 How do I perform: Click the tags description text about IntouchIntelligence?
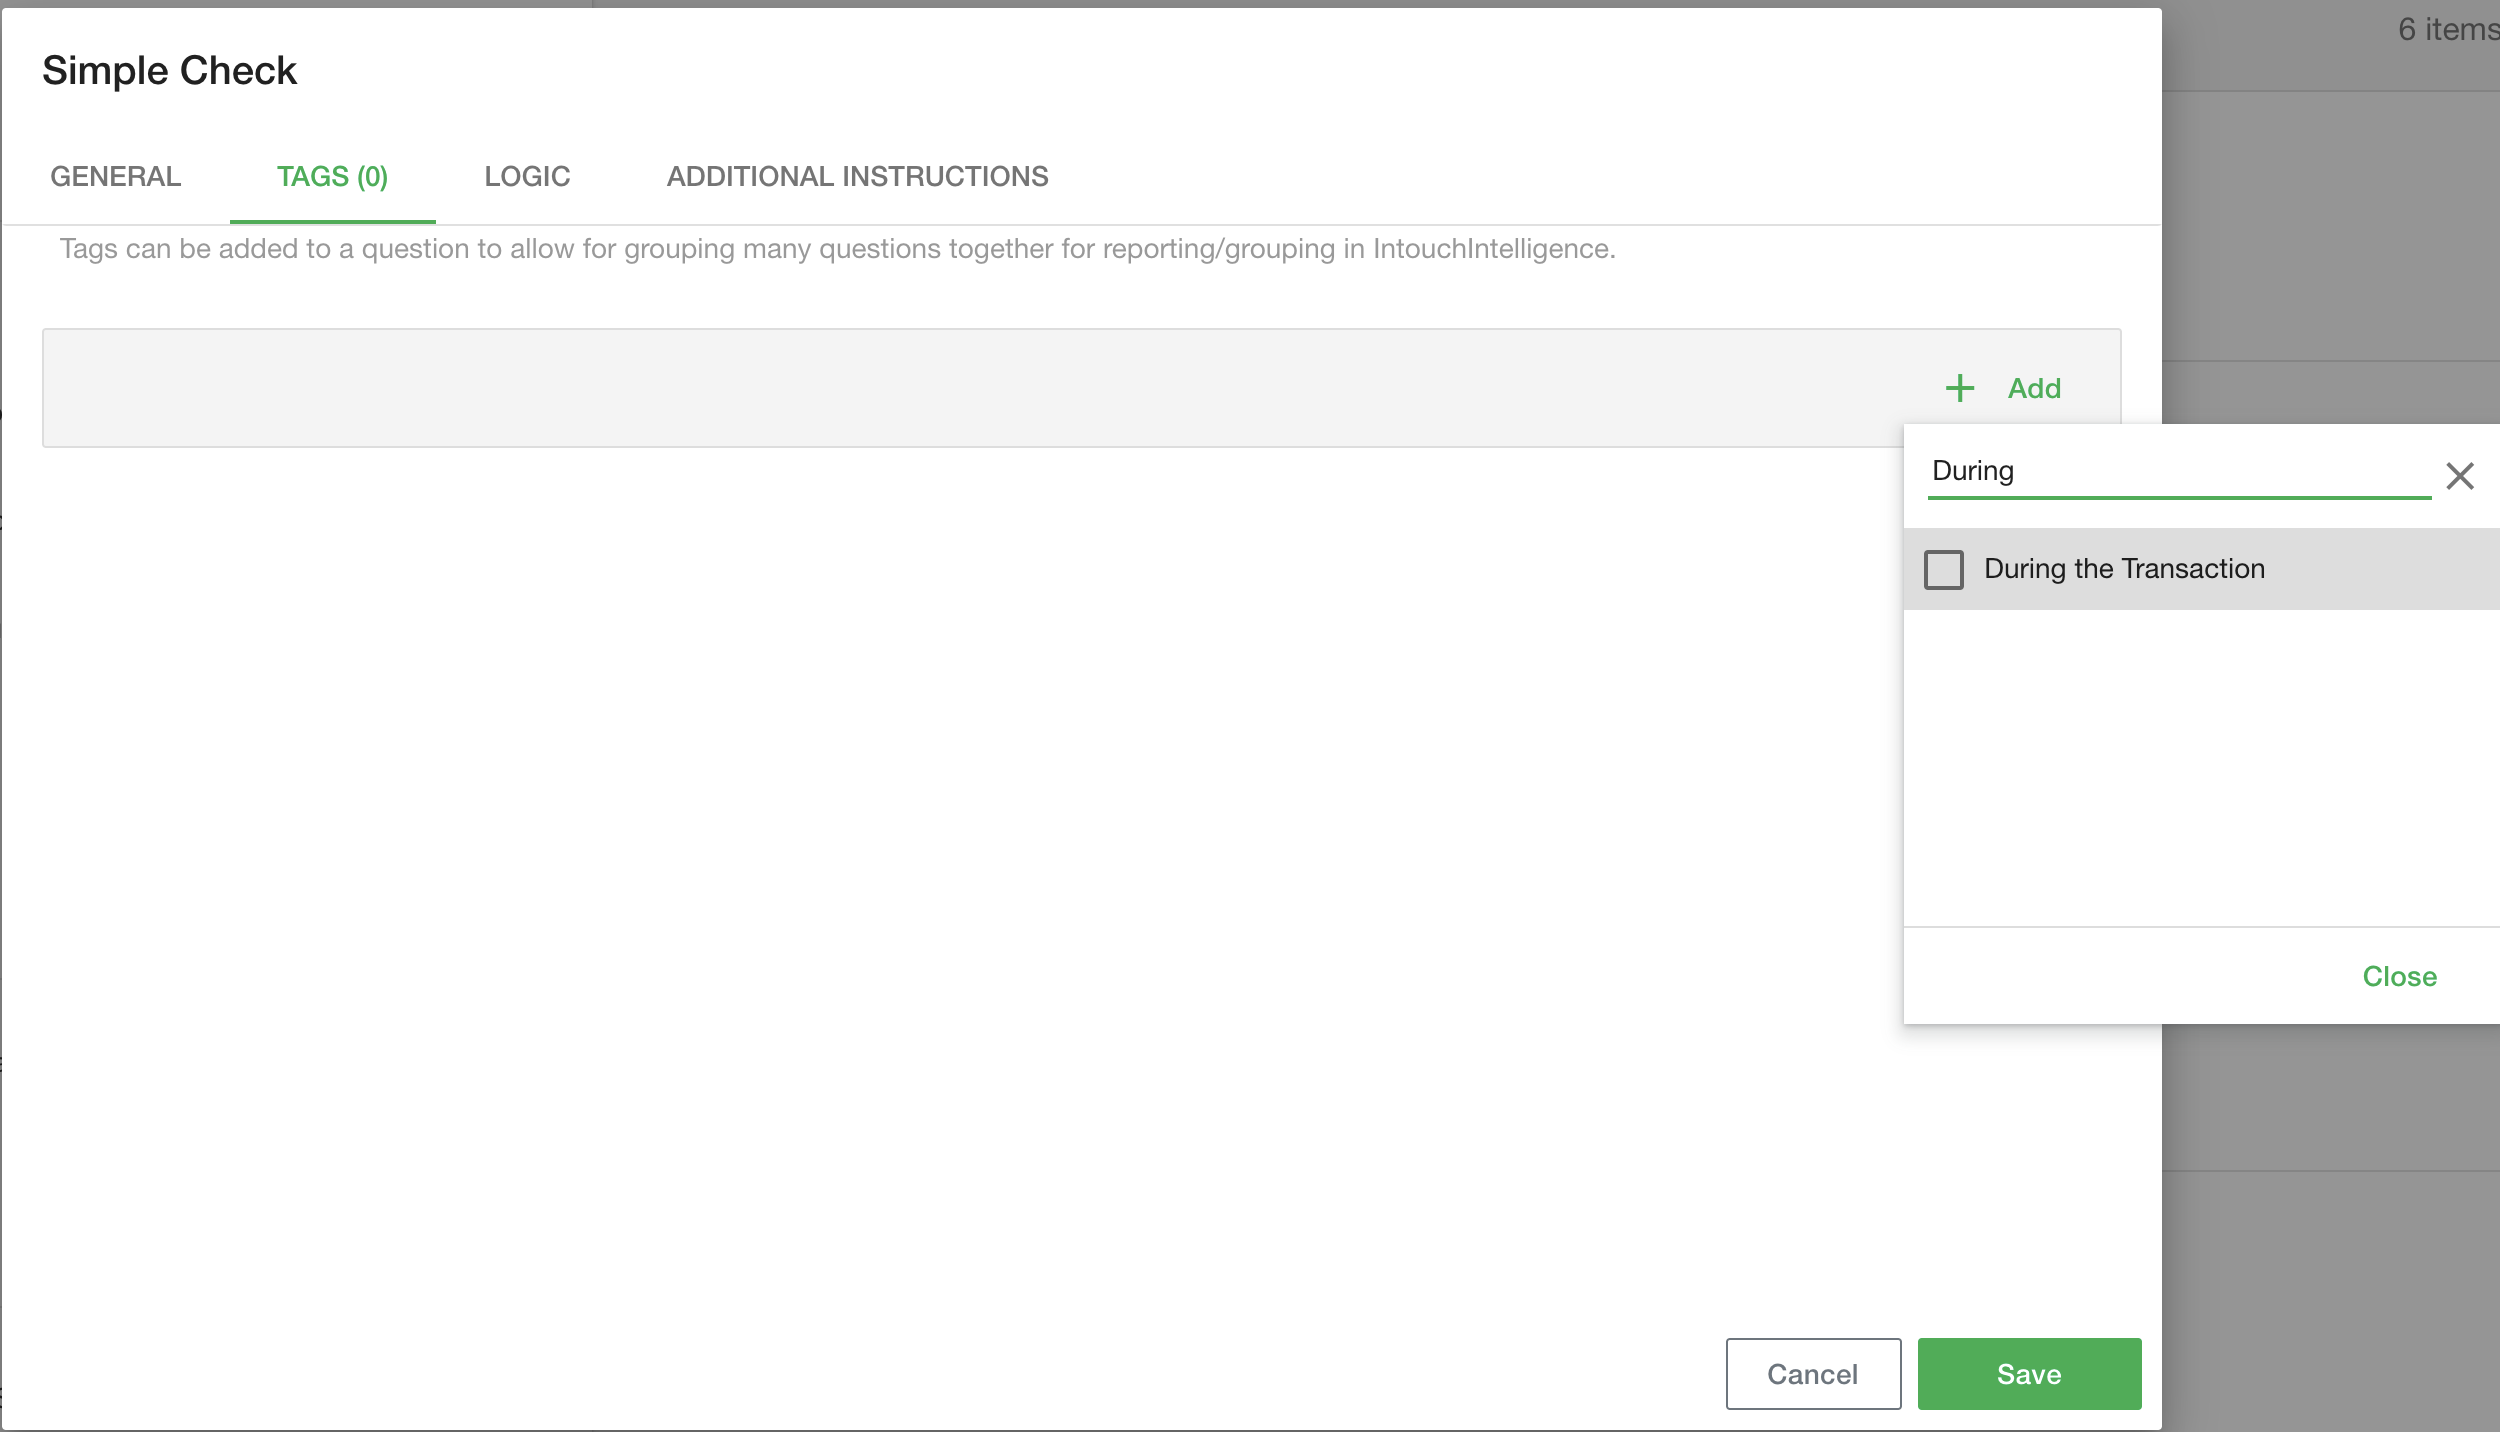tap(837, 248)
